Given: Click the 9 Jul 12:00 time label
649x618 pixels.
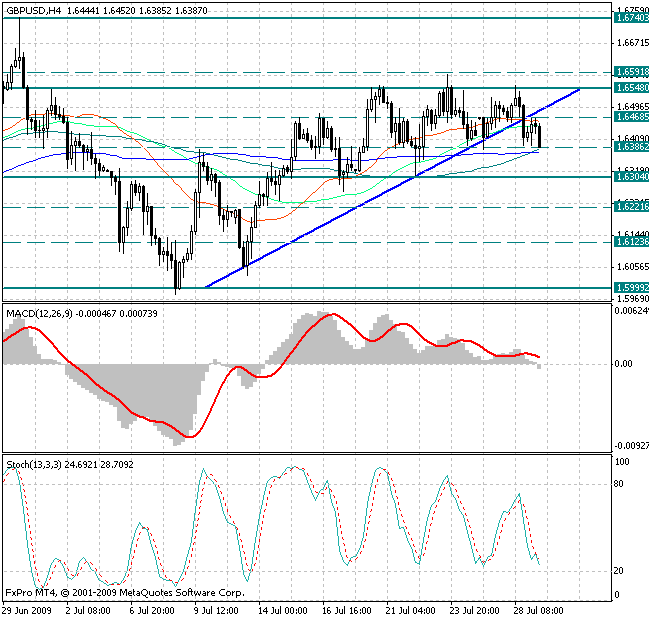Looking at the screenshot, I should tap(216, 611).
